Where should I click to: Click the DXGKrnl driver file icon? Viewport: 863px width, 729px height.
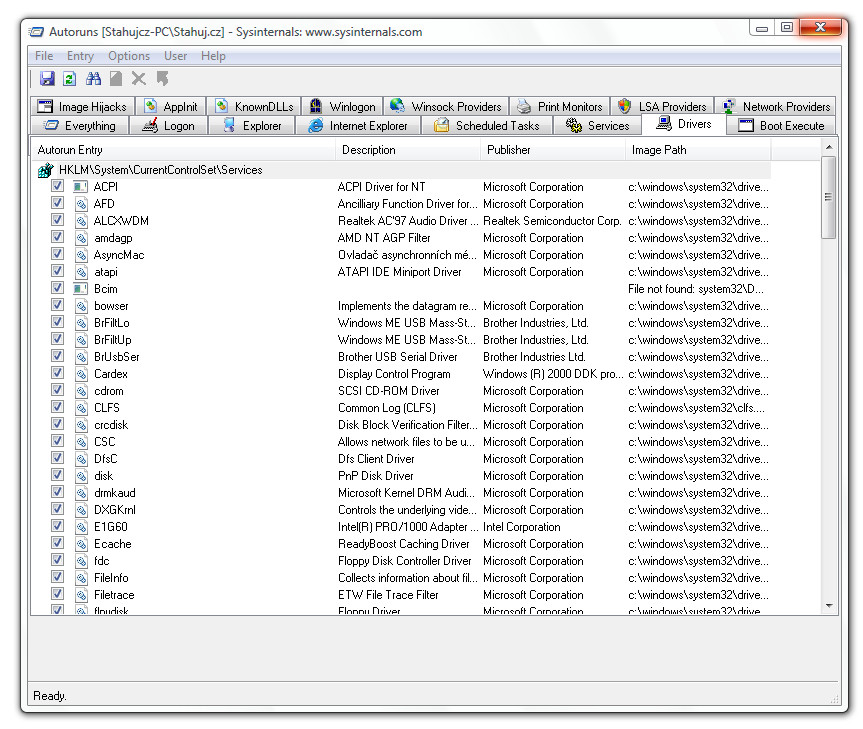point(81,510)
